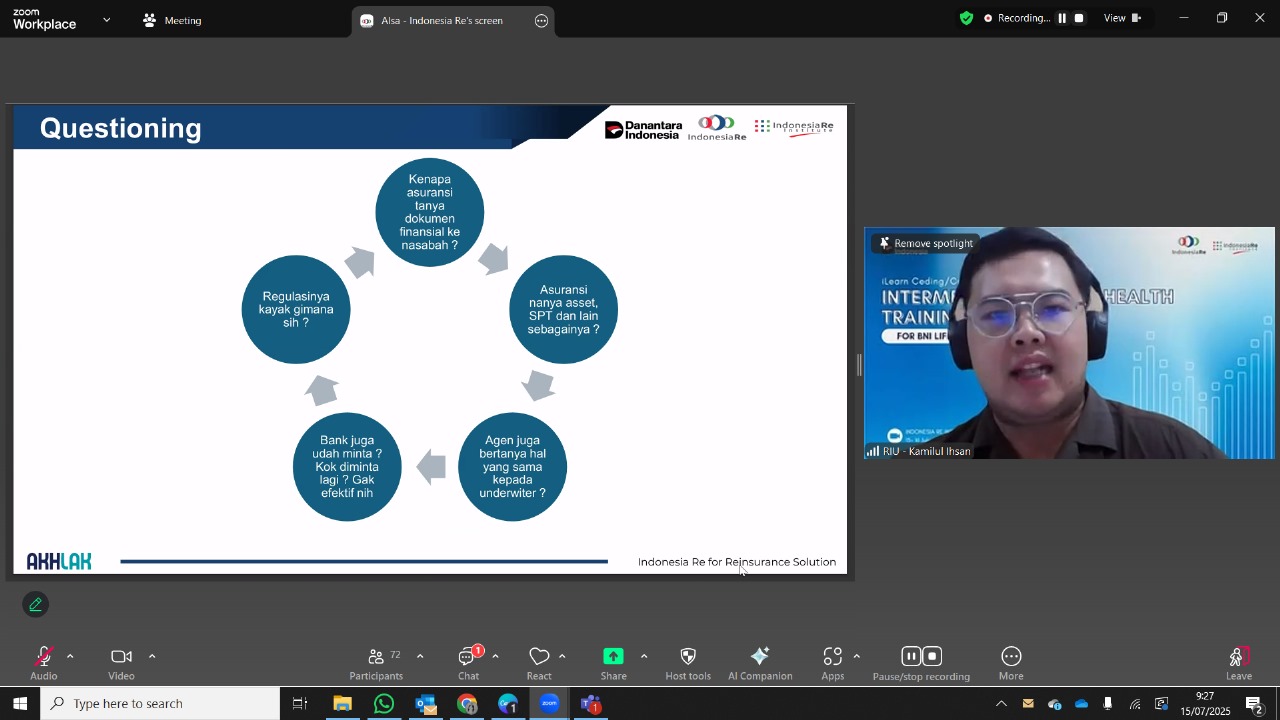1280x720 pixels.
Task: Expand the video options arrow
Action: click(x=152, y=657)
